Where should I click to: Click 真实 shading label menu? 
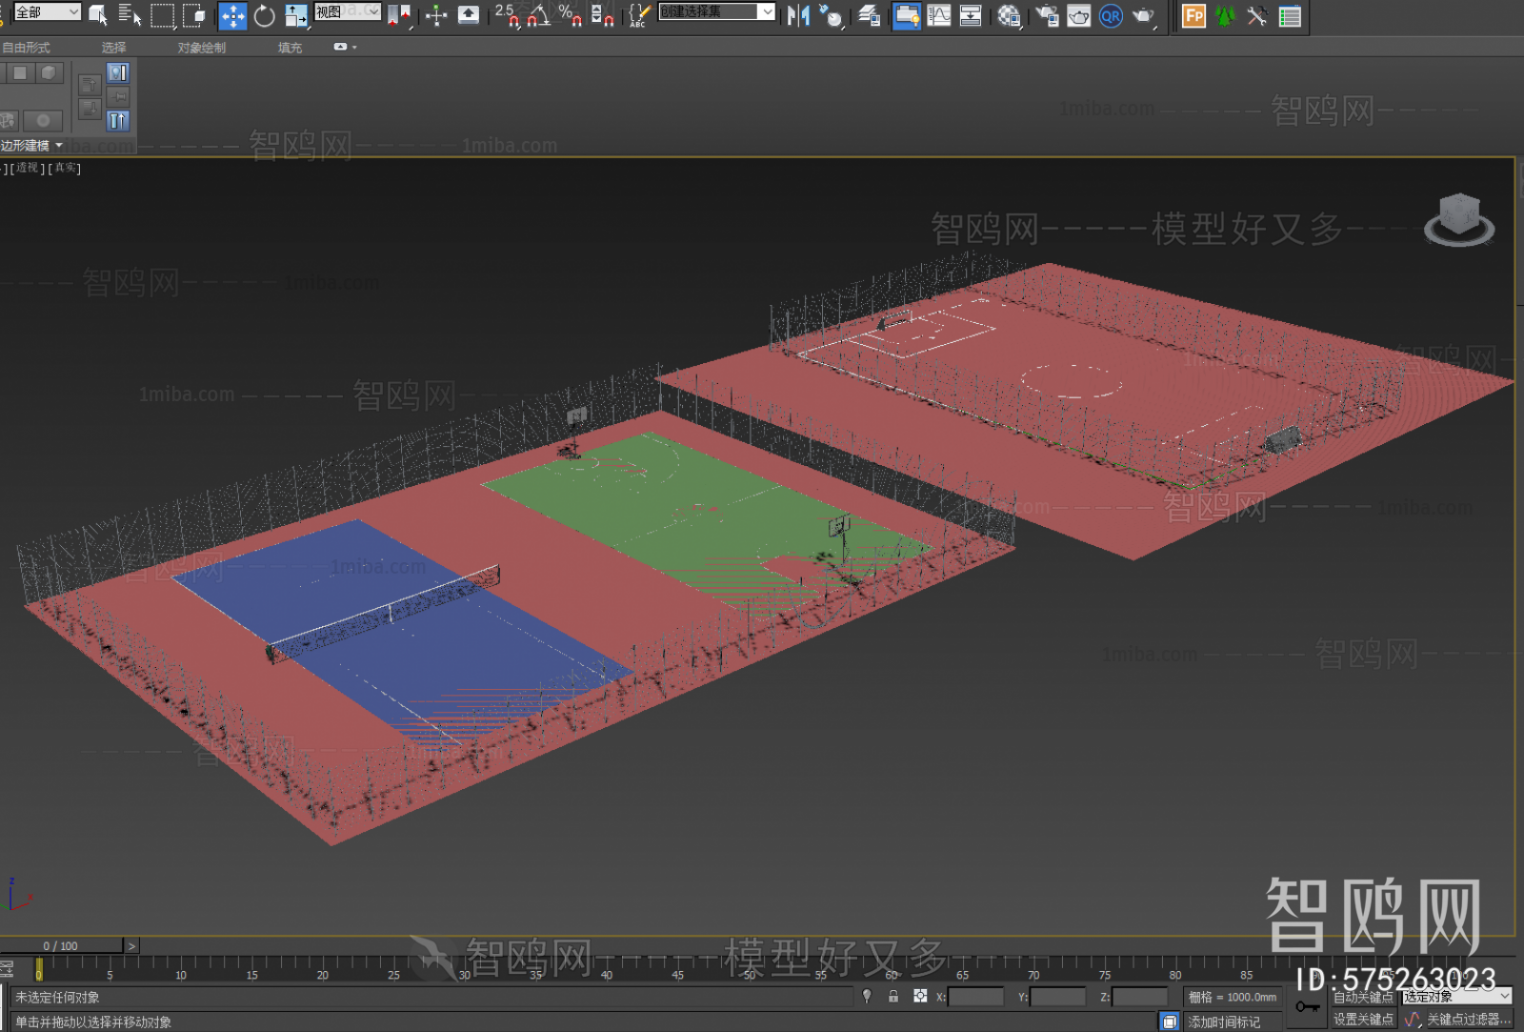(x=65, y=168)
